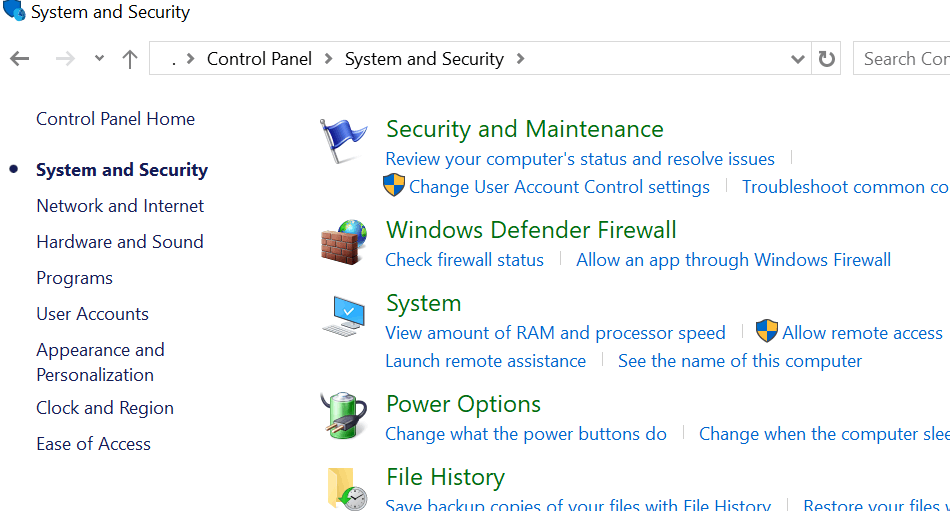Click Launch remote assistance

pyautogui.click(x=486, y=361)
